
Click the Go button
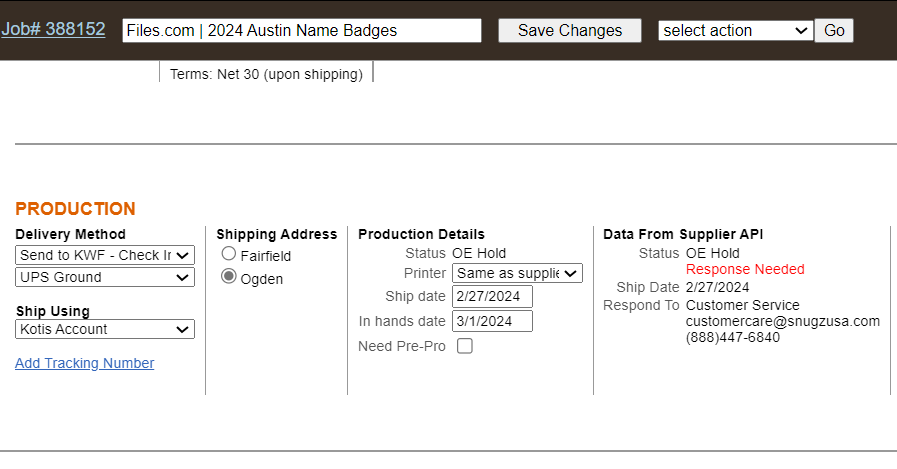(x=834, y=30)
